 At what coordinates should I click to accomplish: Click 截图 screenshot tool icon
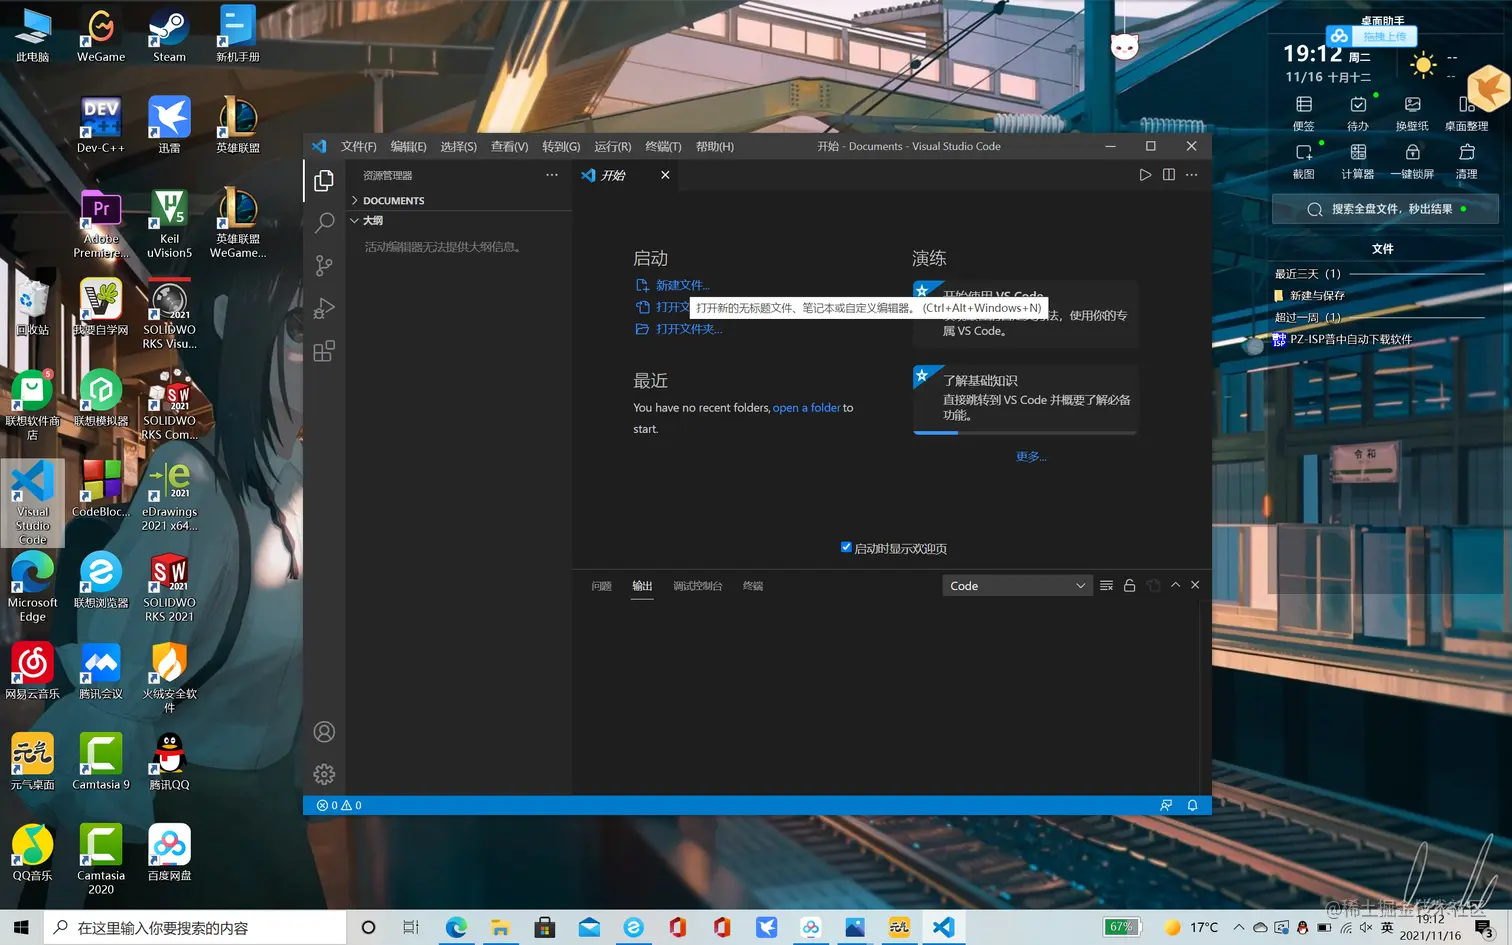coord(1304,160)
